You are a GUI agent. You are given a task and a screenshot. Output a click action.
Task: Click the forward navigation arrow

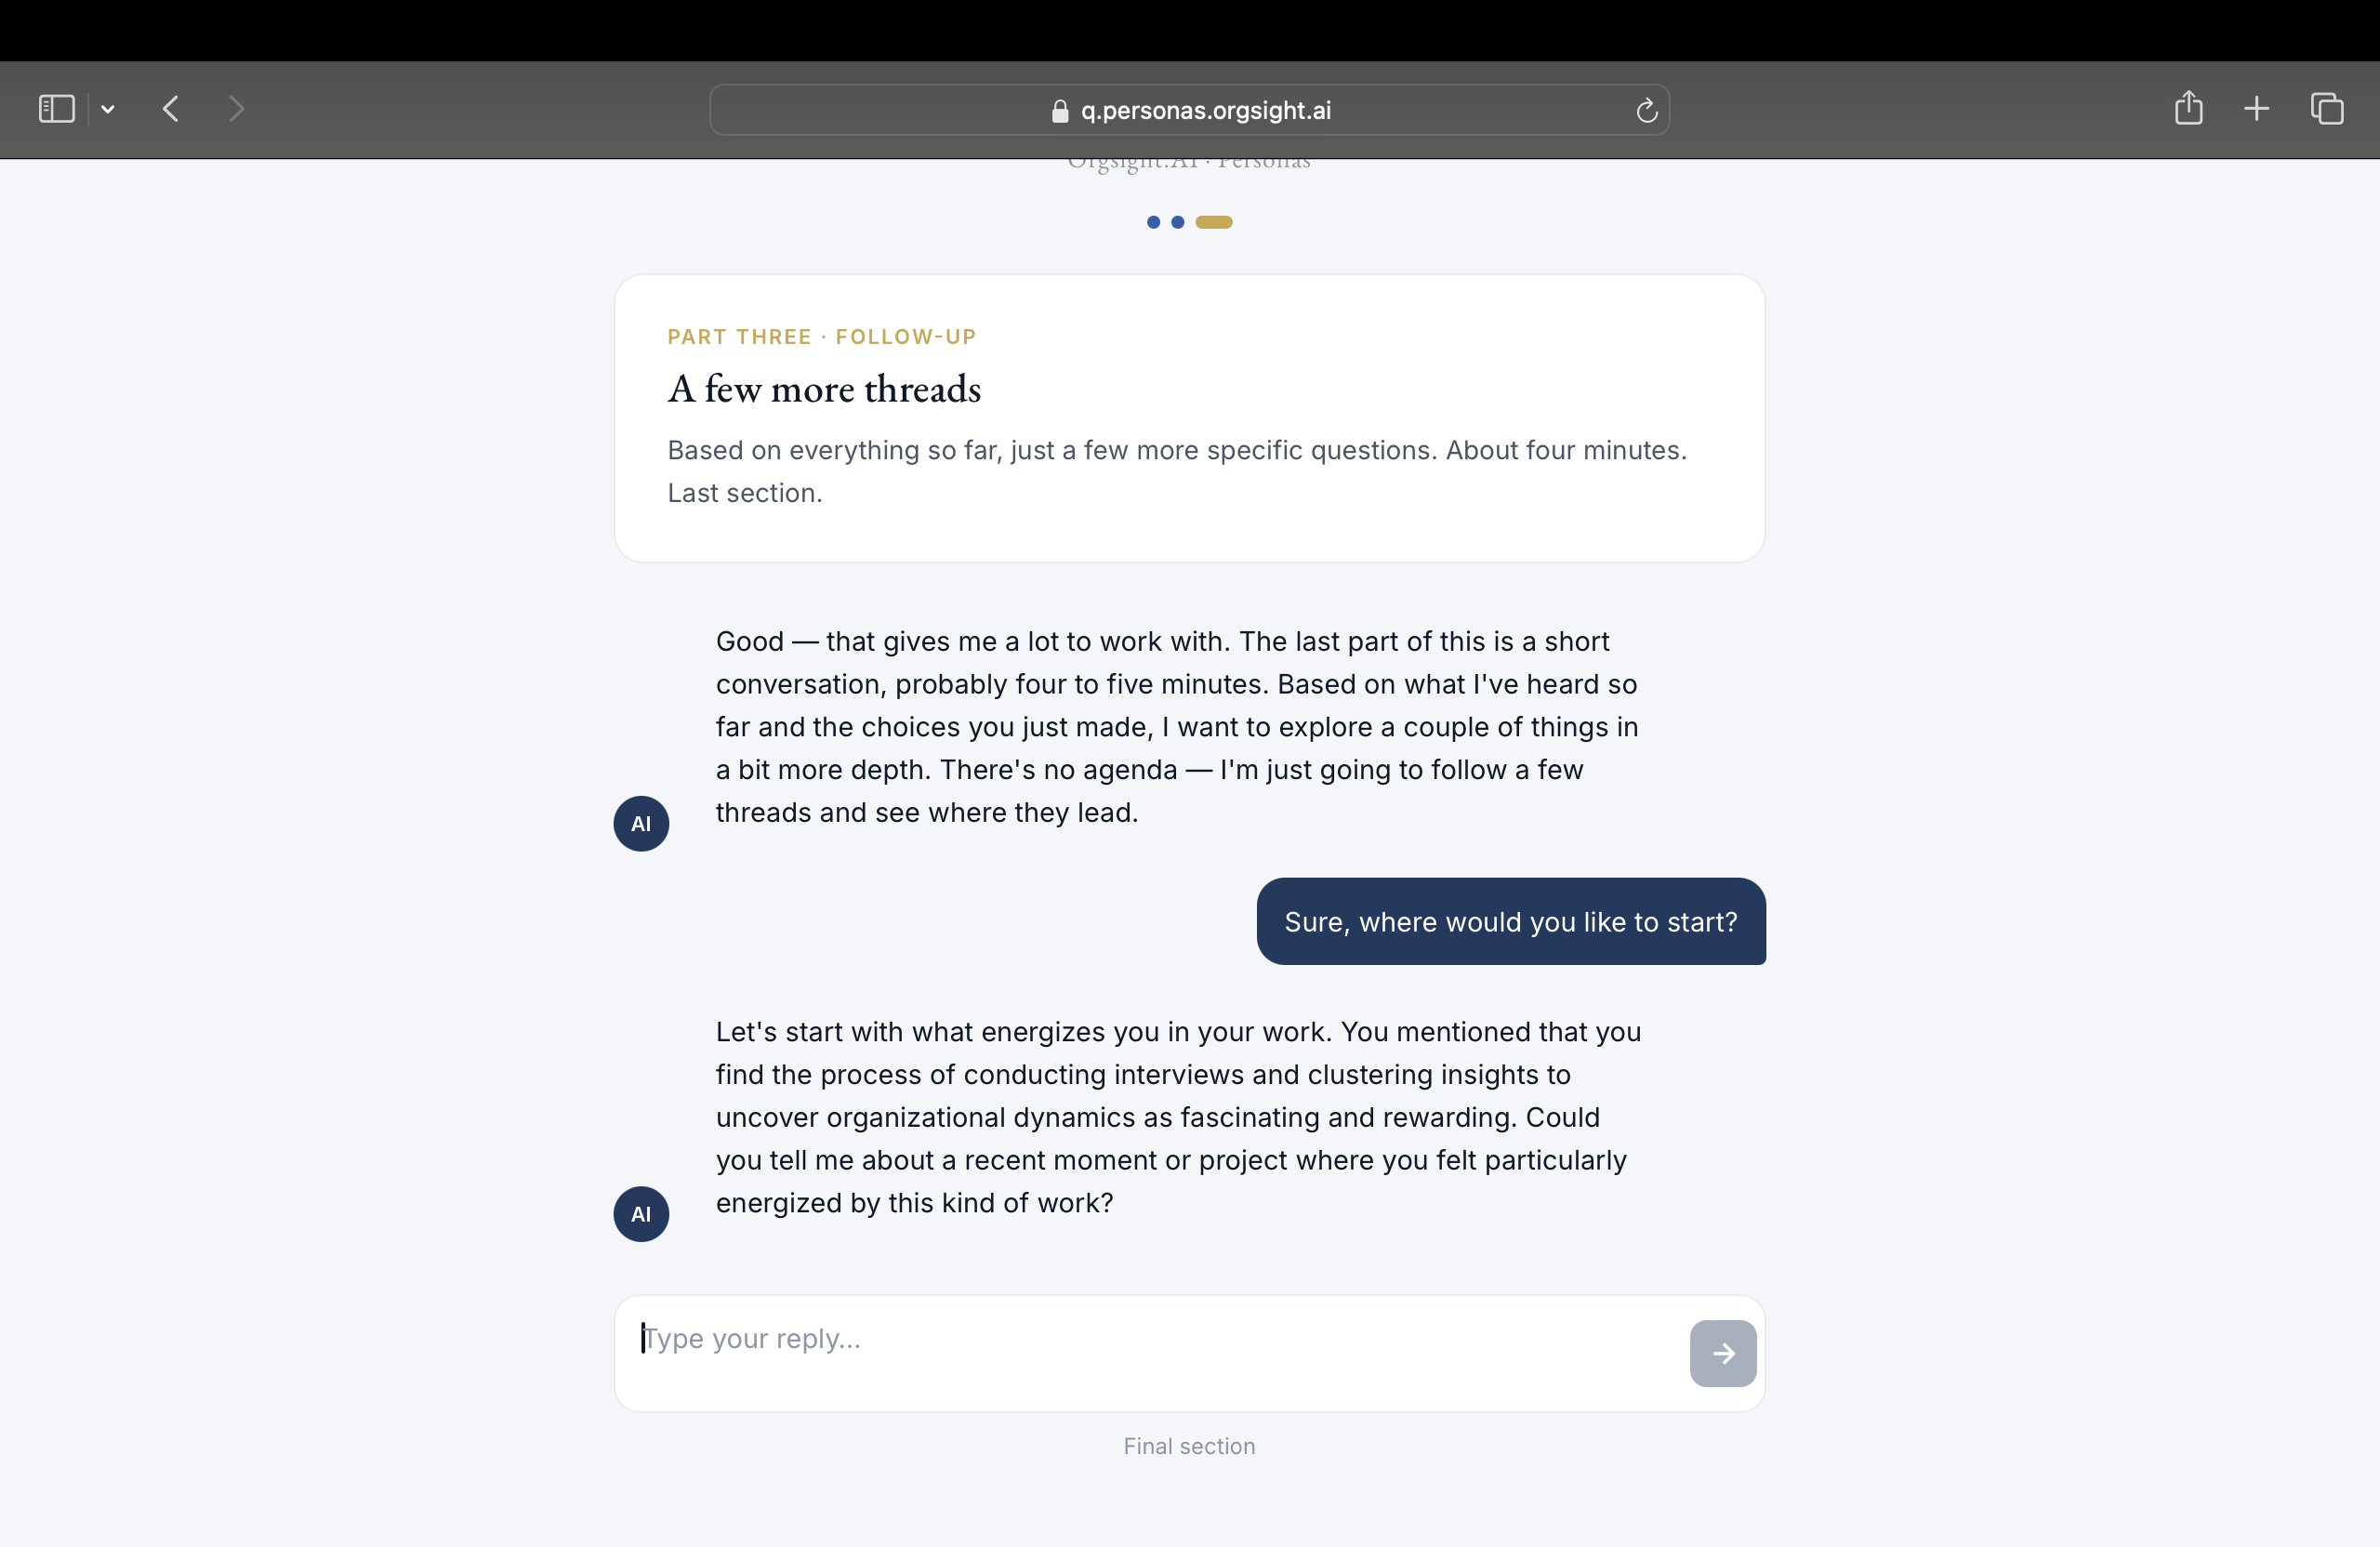point(236,109)
